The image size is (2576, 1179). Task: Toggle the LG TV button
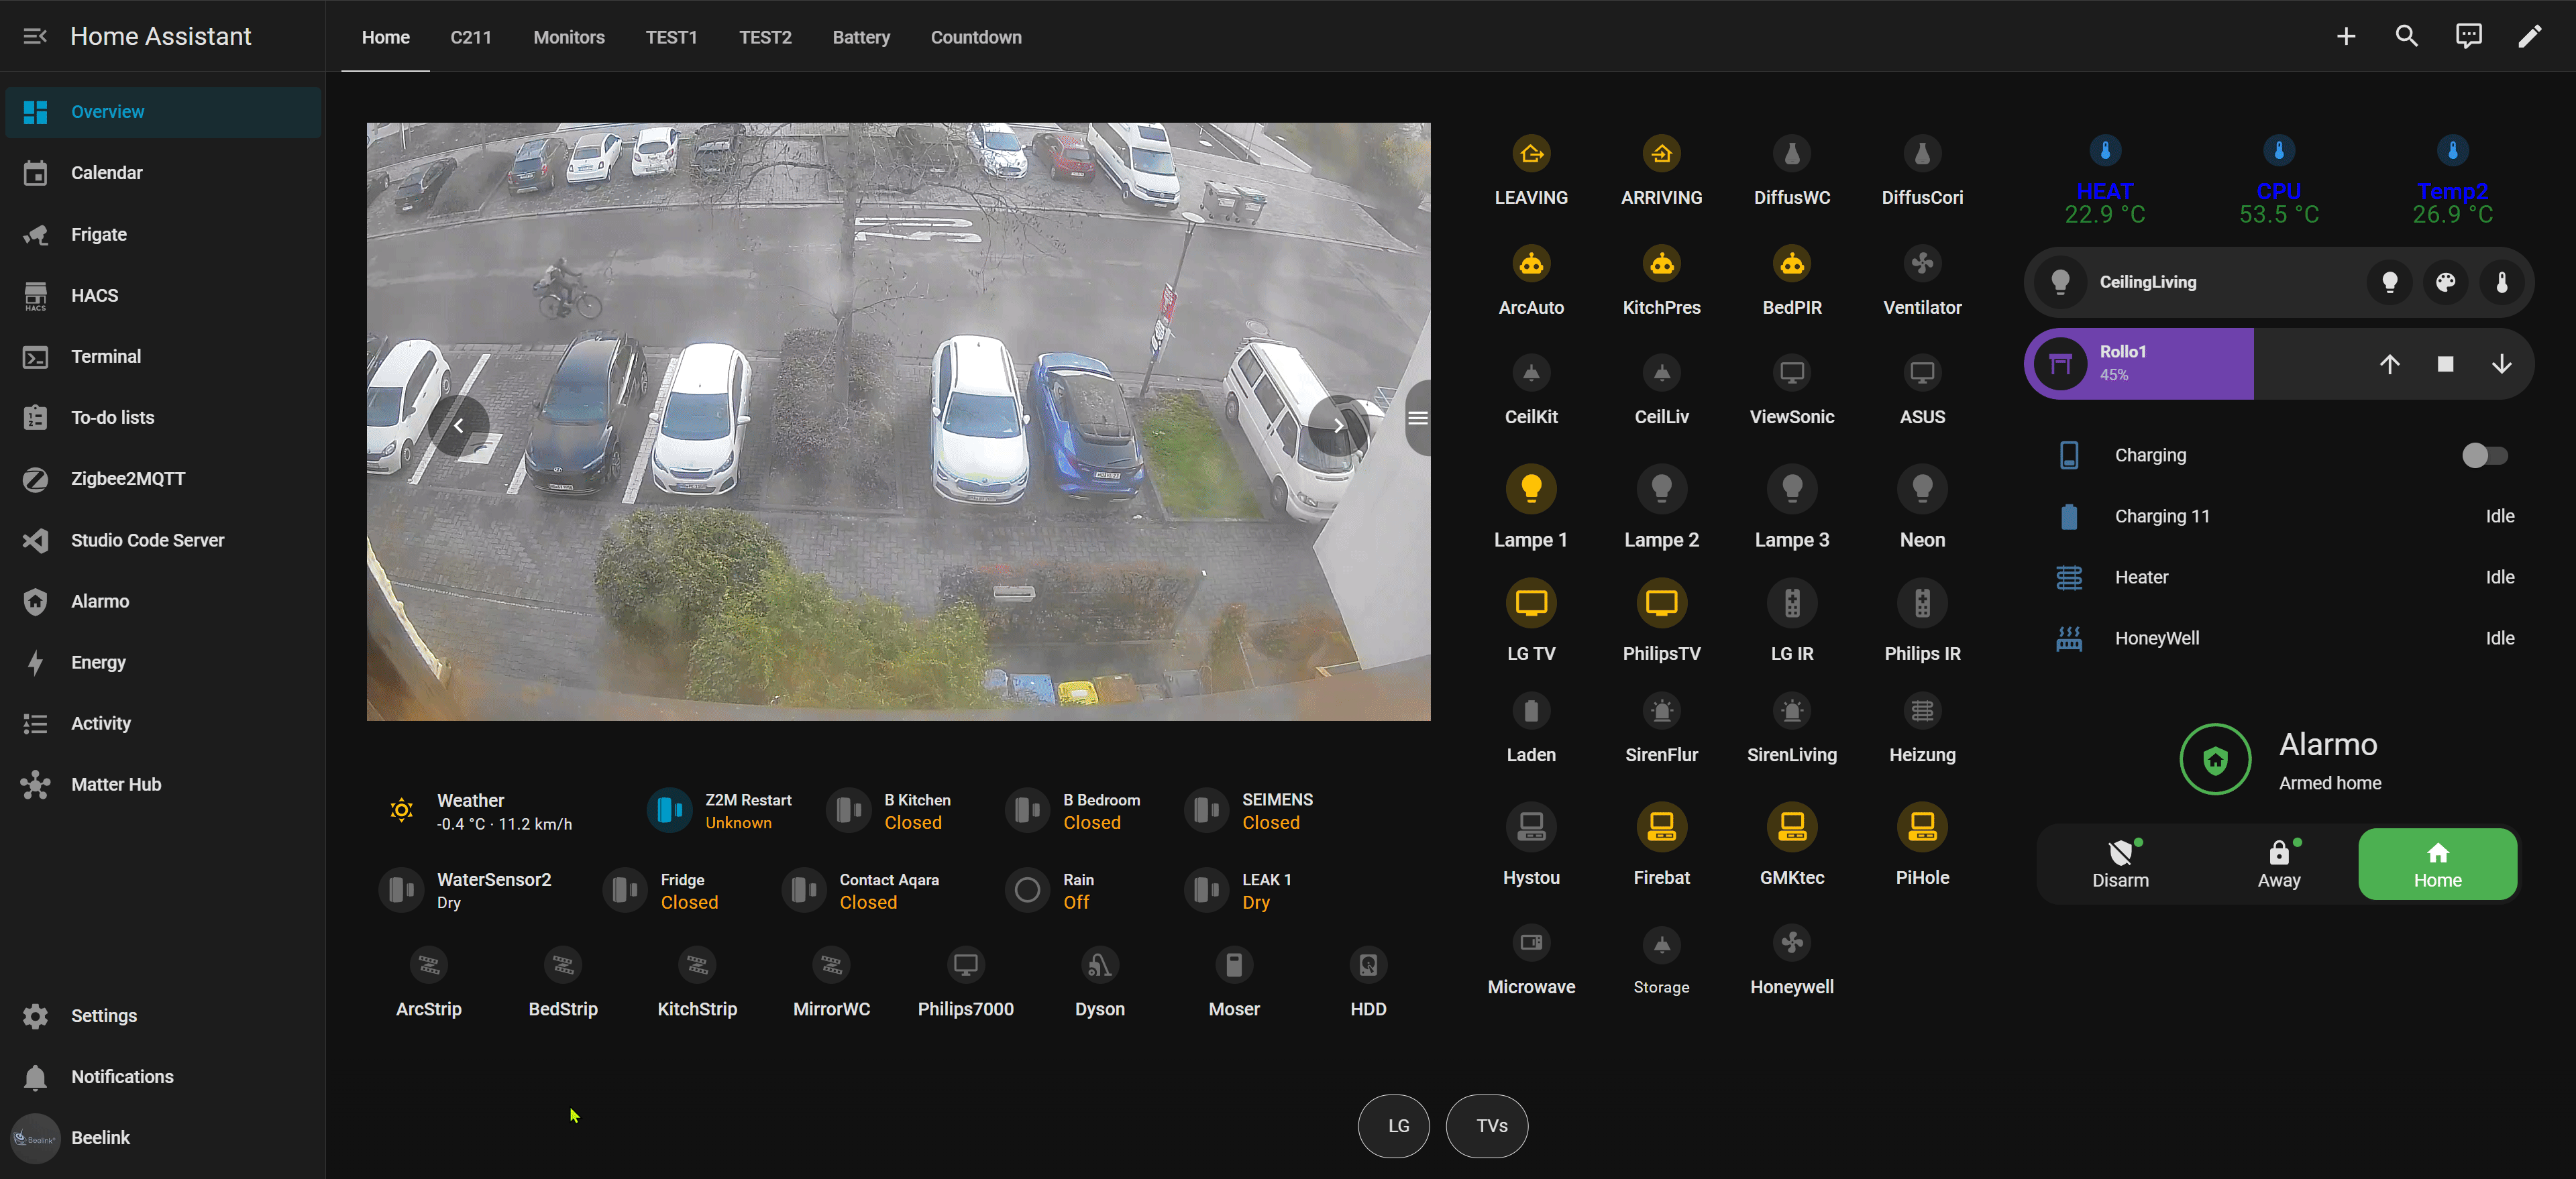tap(1530, 603)
